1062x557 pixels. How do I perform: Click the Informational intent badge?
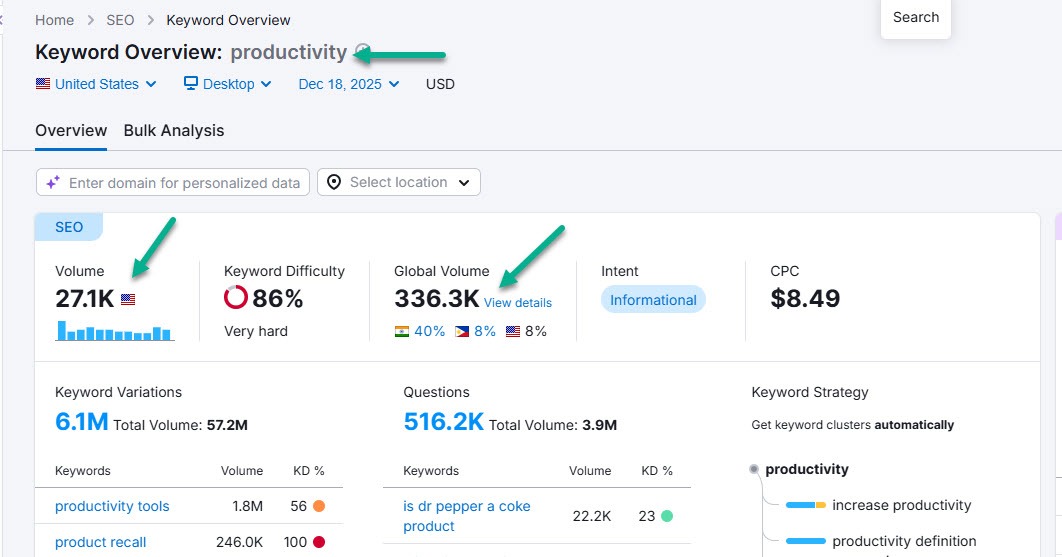653,300
